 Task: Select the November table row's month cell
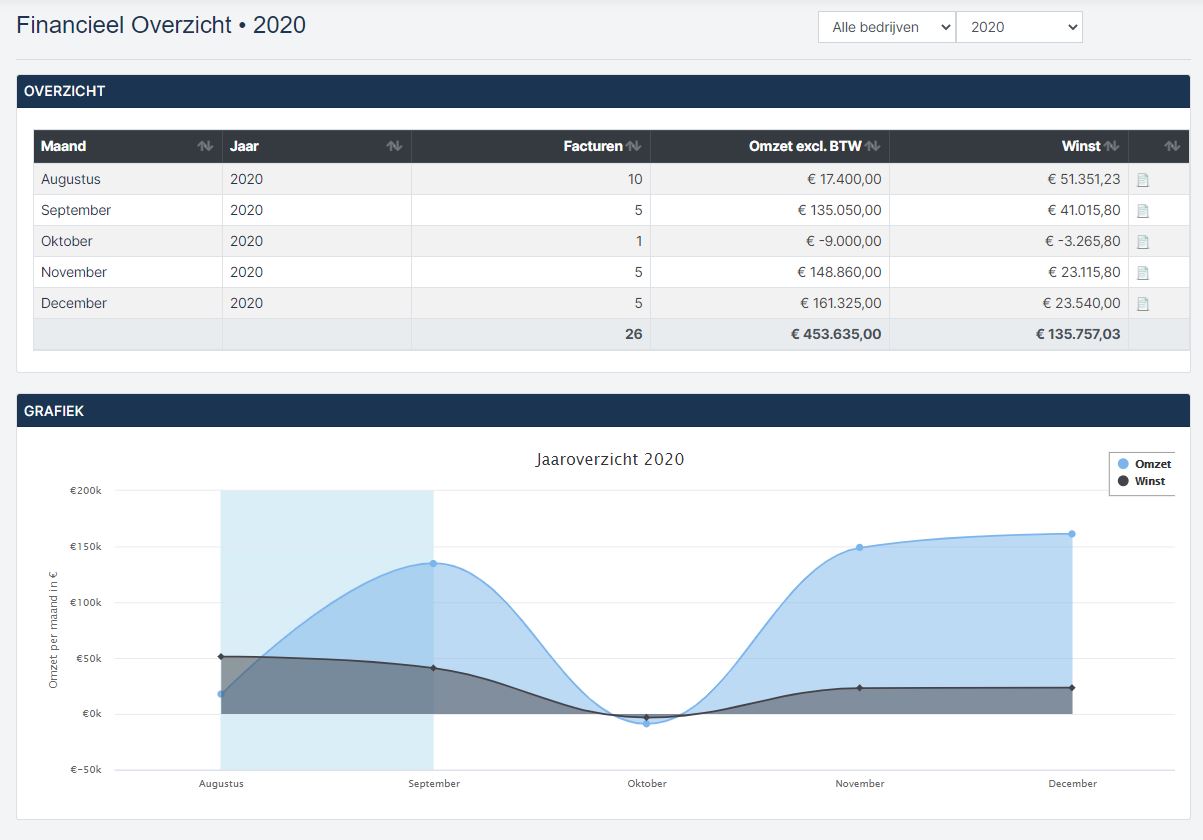coord(128,273)
